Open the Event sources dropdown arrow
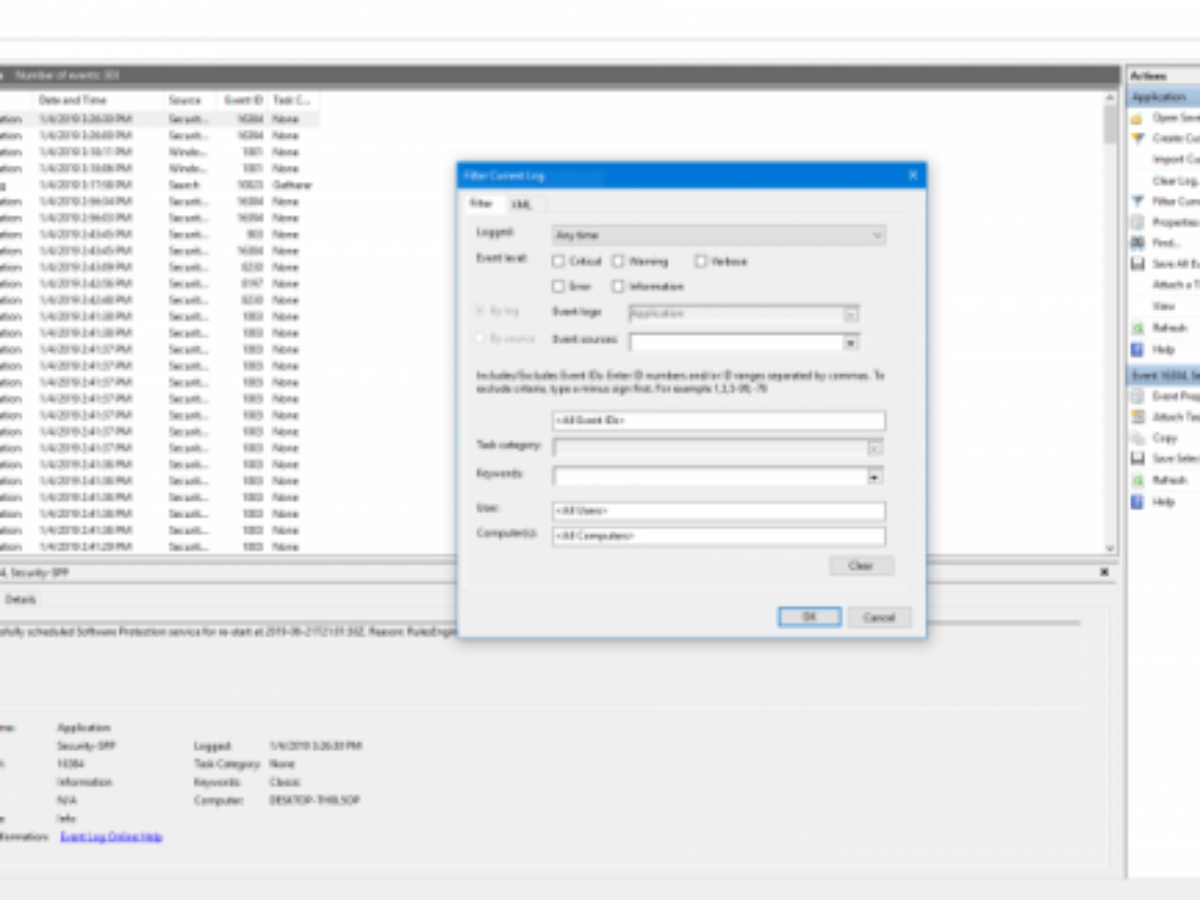This screenshot has width=1200, height=900. click(x=850, y=342)
